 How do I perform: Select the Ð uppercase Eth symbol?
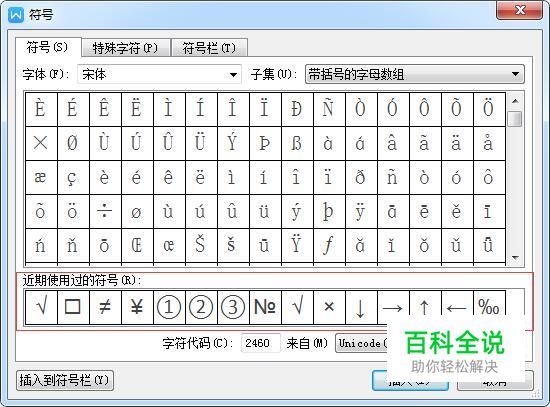click(297, 109)
